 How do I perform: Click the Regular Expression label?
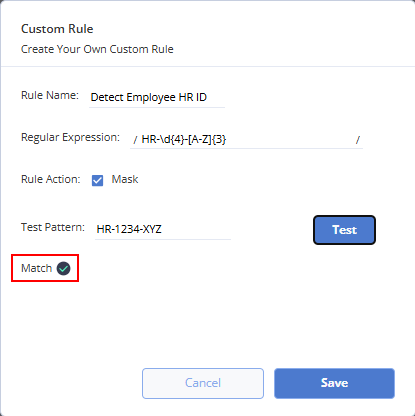point(70,137)
